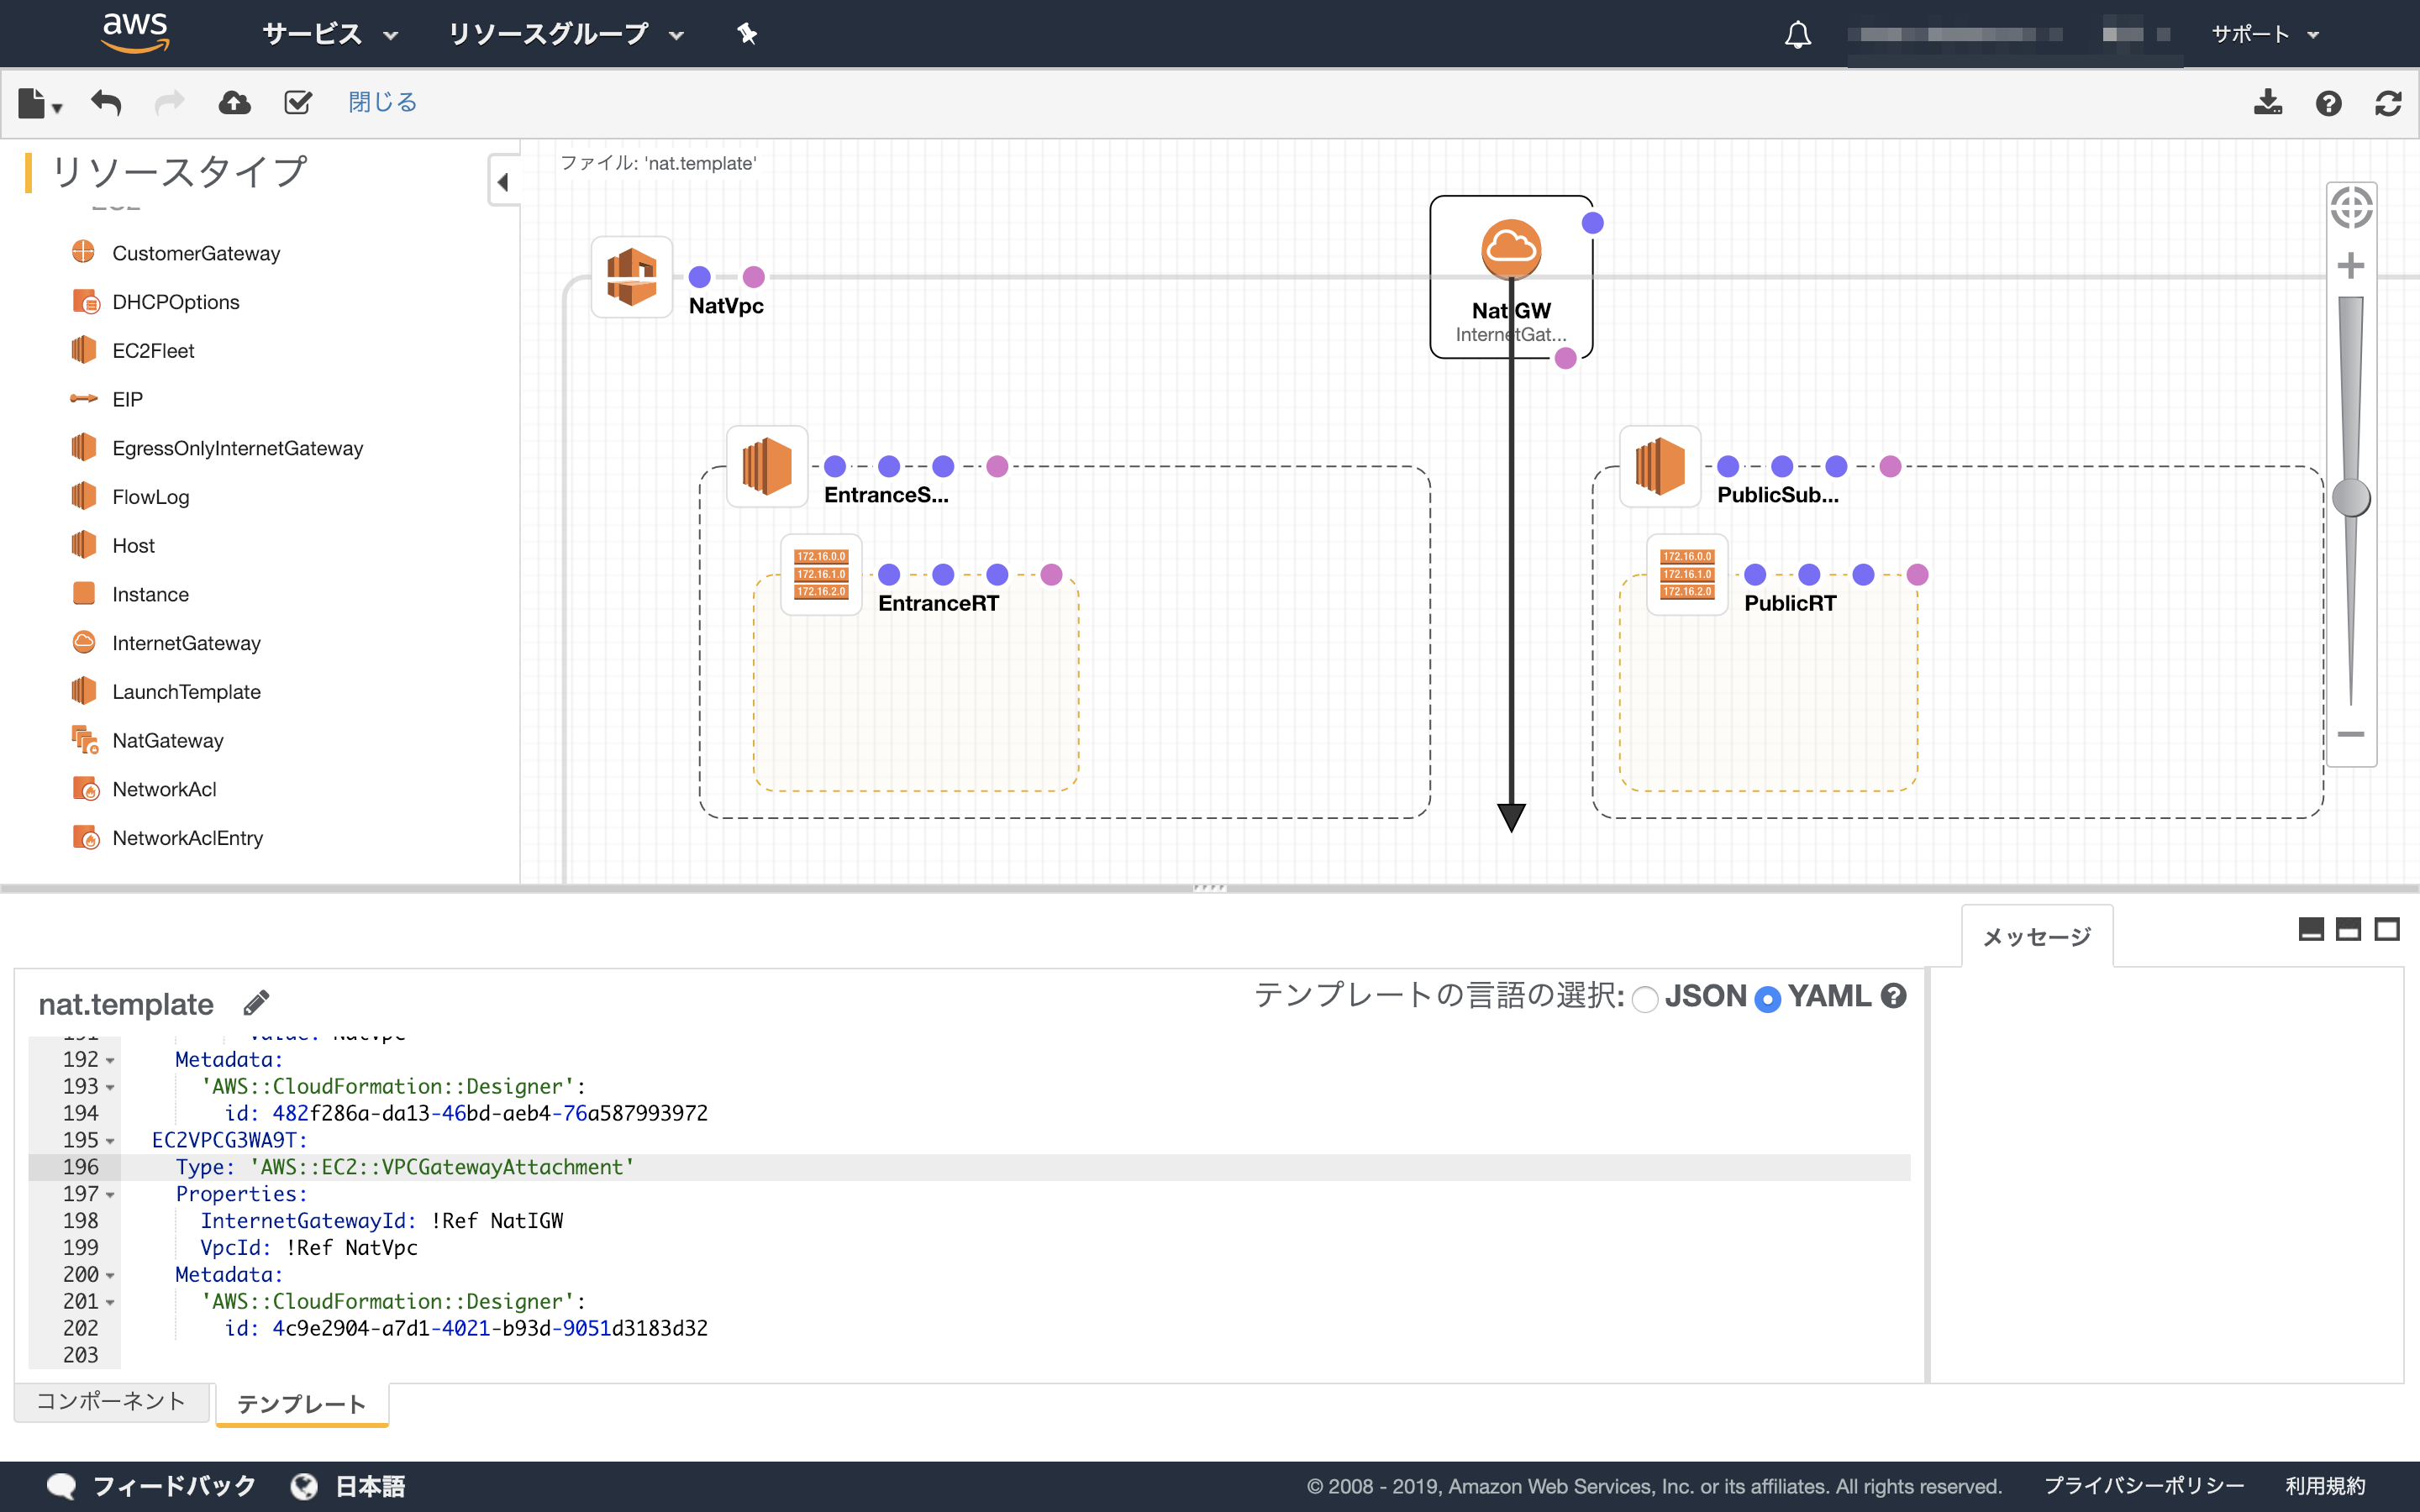
Task: Click the fit-to-window crosshair icon
Action: [2350, 208]
